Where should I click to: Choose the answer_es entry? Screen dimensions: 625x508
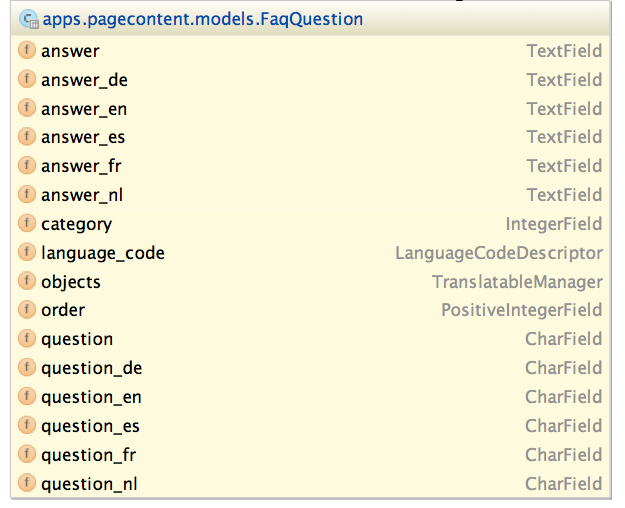click(x=83, y=137)
